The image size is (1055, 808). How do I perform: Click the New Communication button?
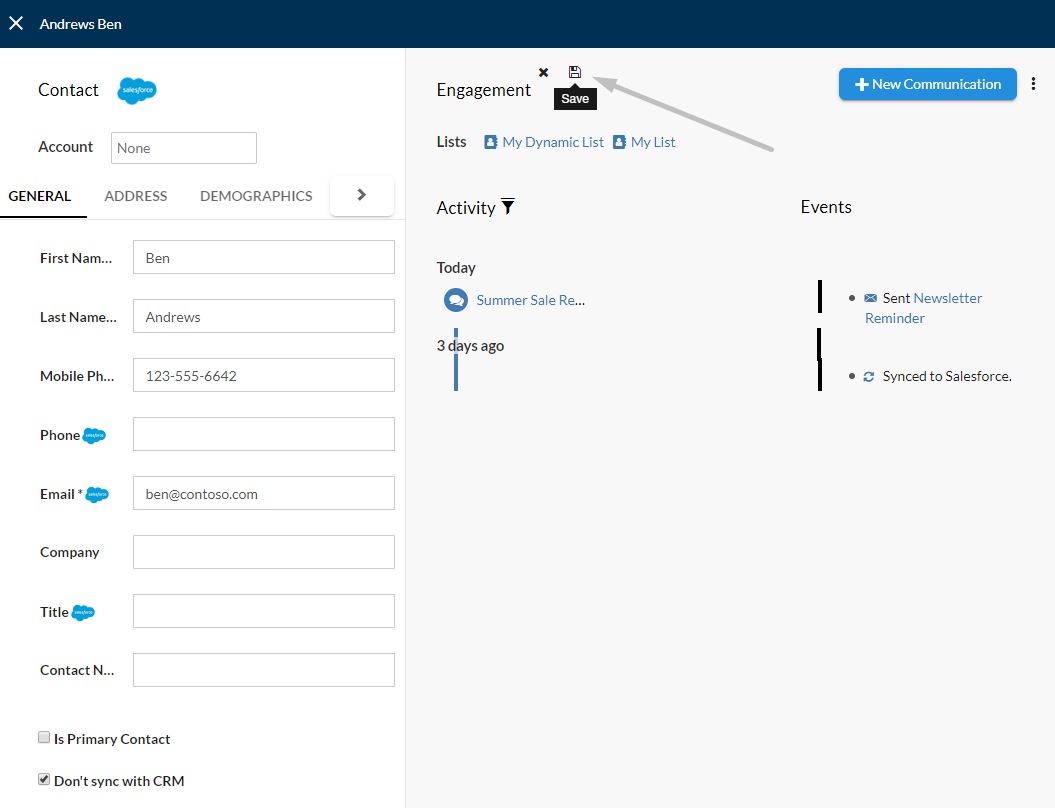point(928,84)
